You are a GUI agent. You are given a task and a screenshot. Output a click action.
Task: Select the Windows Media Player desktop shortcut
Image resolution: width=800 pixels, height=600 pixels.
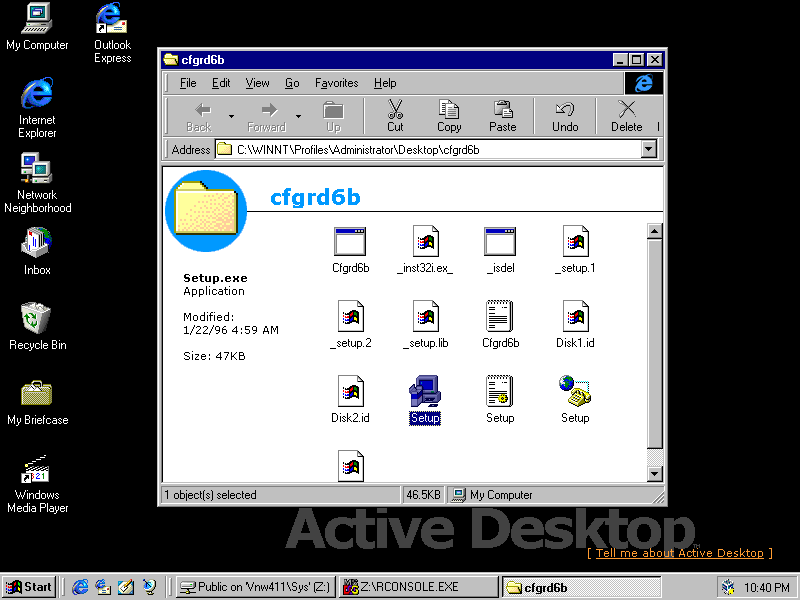tap(37, 484)
